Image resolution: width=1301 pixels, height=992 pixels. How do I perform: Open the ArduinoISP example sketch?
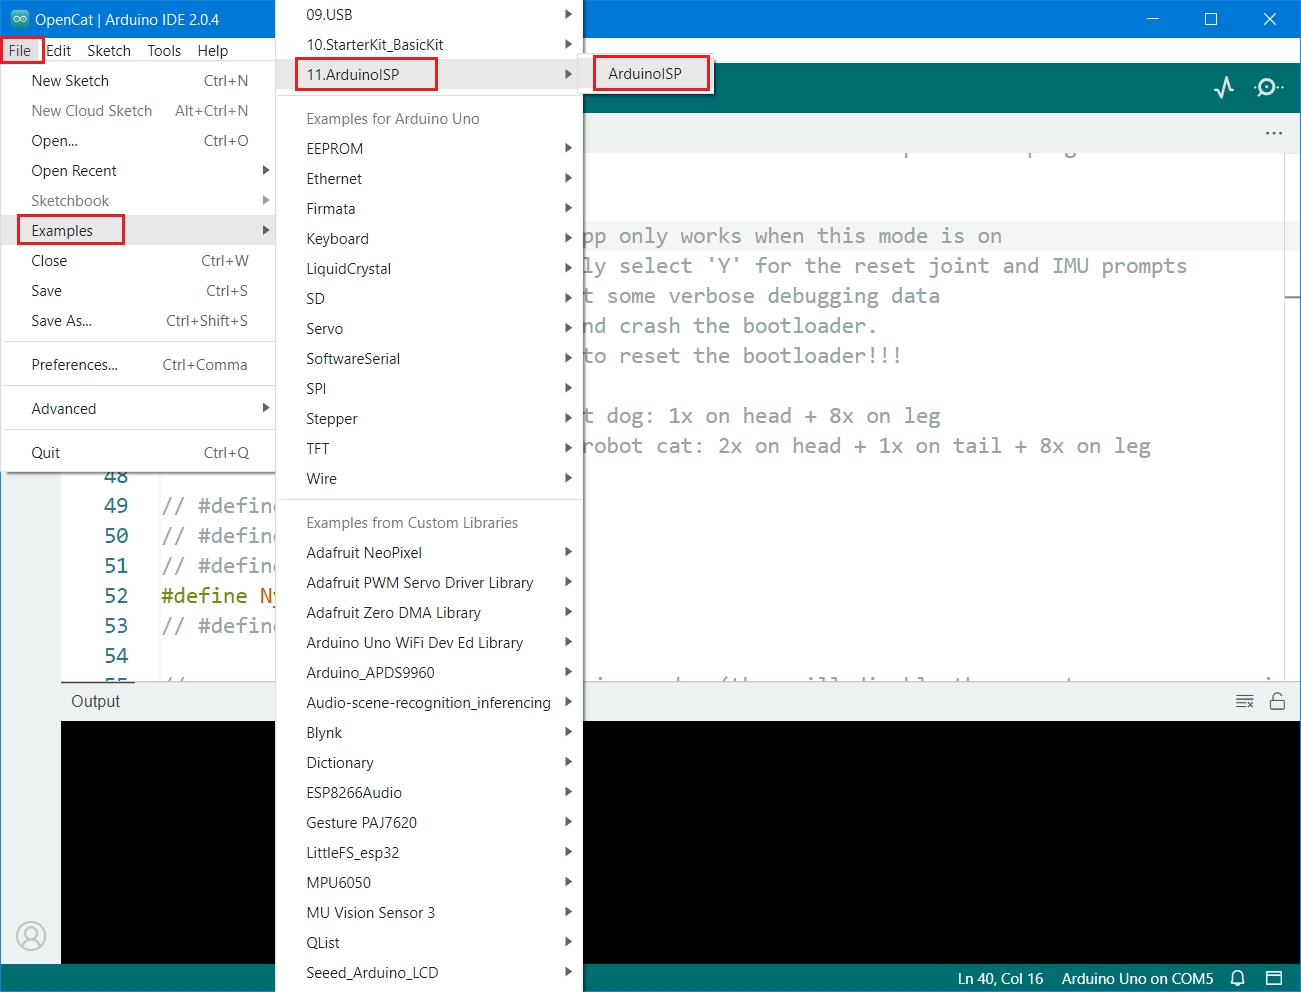pos(645,74)
